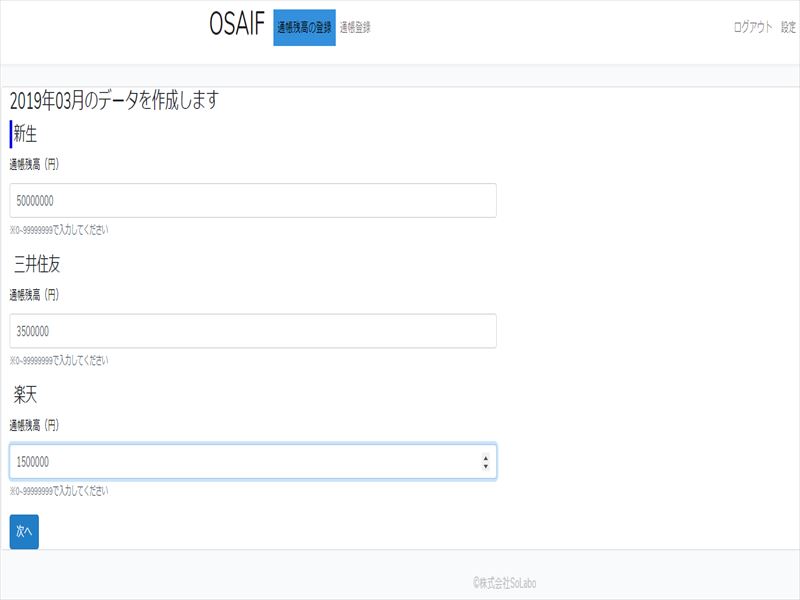Click the input hint text below 三井住友 field
The image size is (800, 600).
[59, 361]
